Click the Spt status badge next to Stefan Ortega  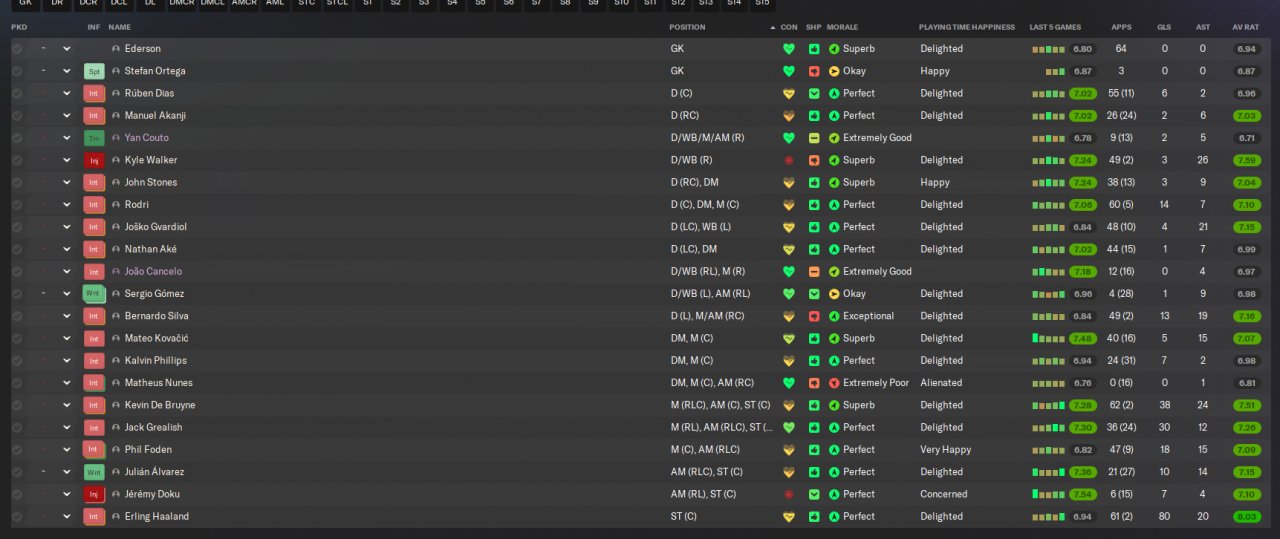pos(94,71)
